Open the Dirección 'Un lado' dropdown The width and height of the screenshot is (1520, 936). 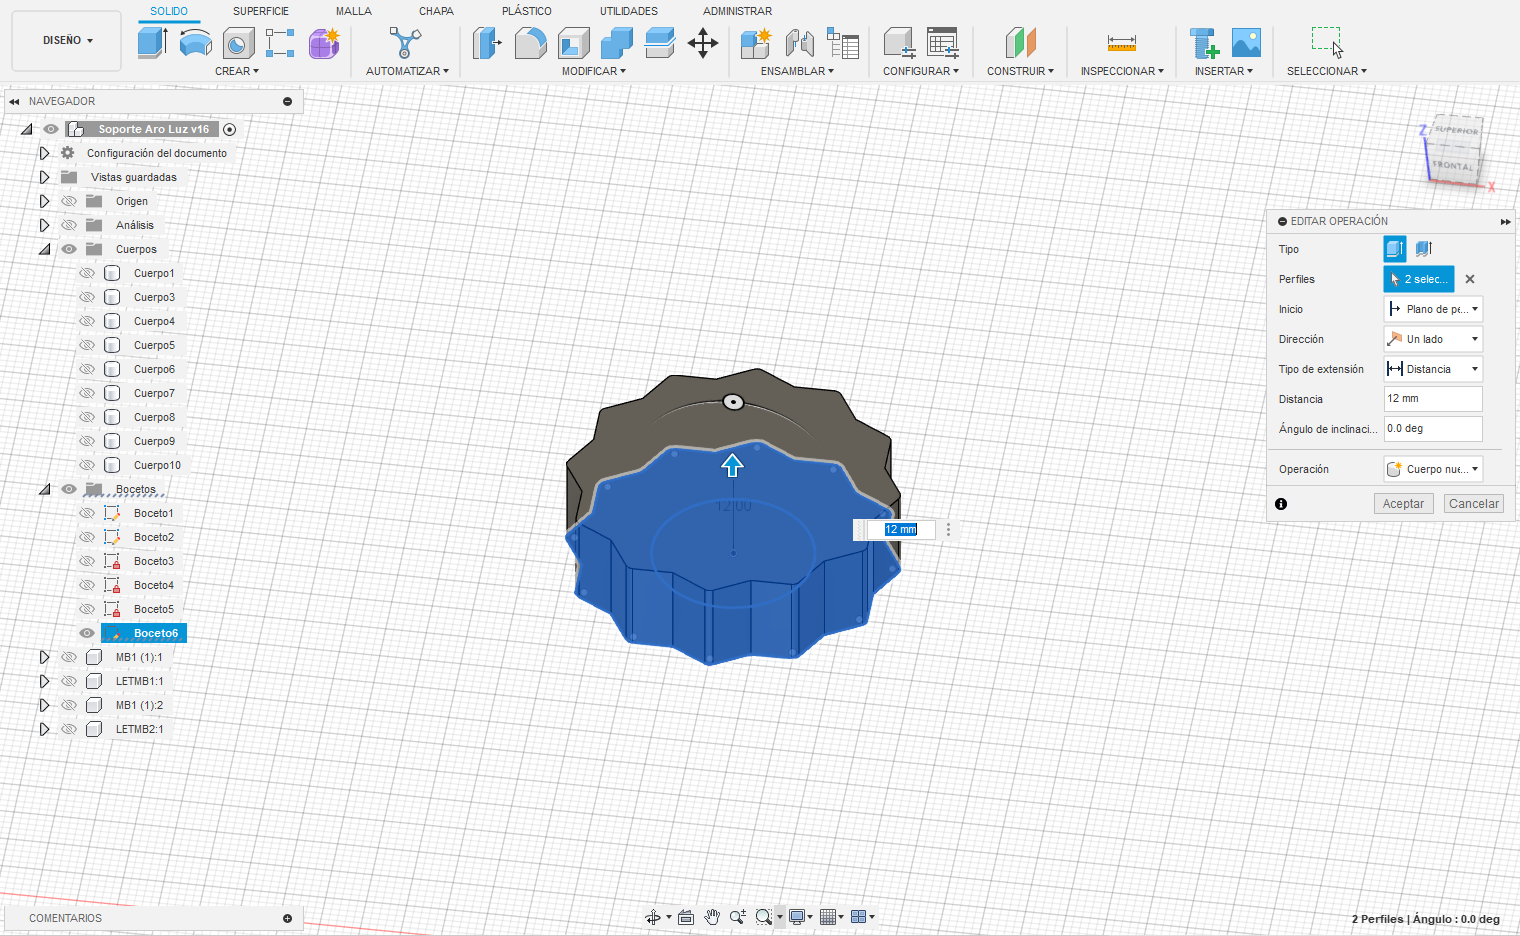(1432, 339)
